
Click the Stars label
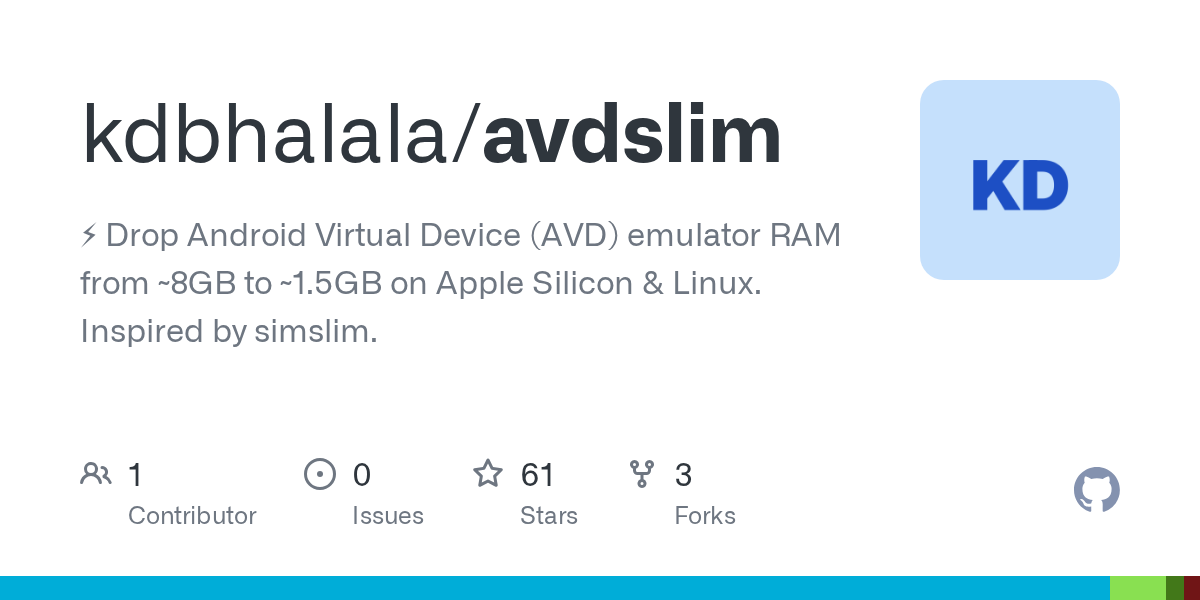click(x=549, y=516)
